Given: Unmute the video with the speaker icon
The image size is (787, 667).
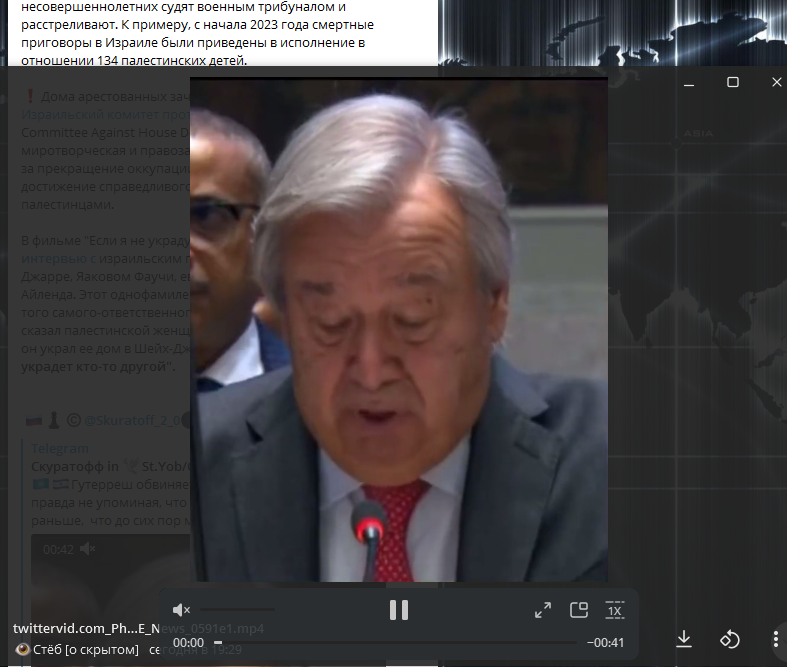Looking at the screenshot, I should click(x=181, y=610).
